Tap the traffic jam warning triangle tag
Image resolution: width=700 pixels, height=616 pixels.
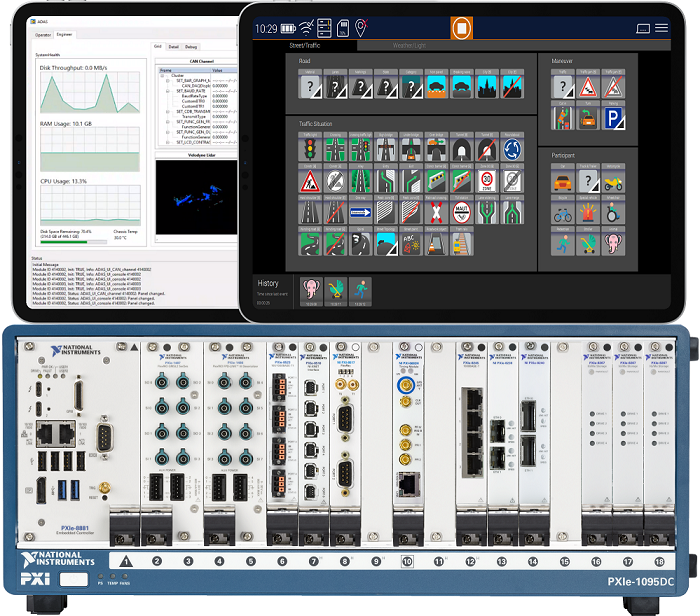(x=588, y=86)
